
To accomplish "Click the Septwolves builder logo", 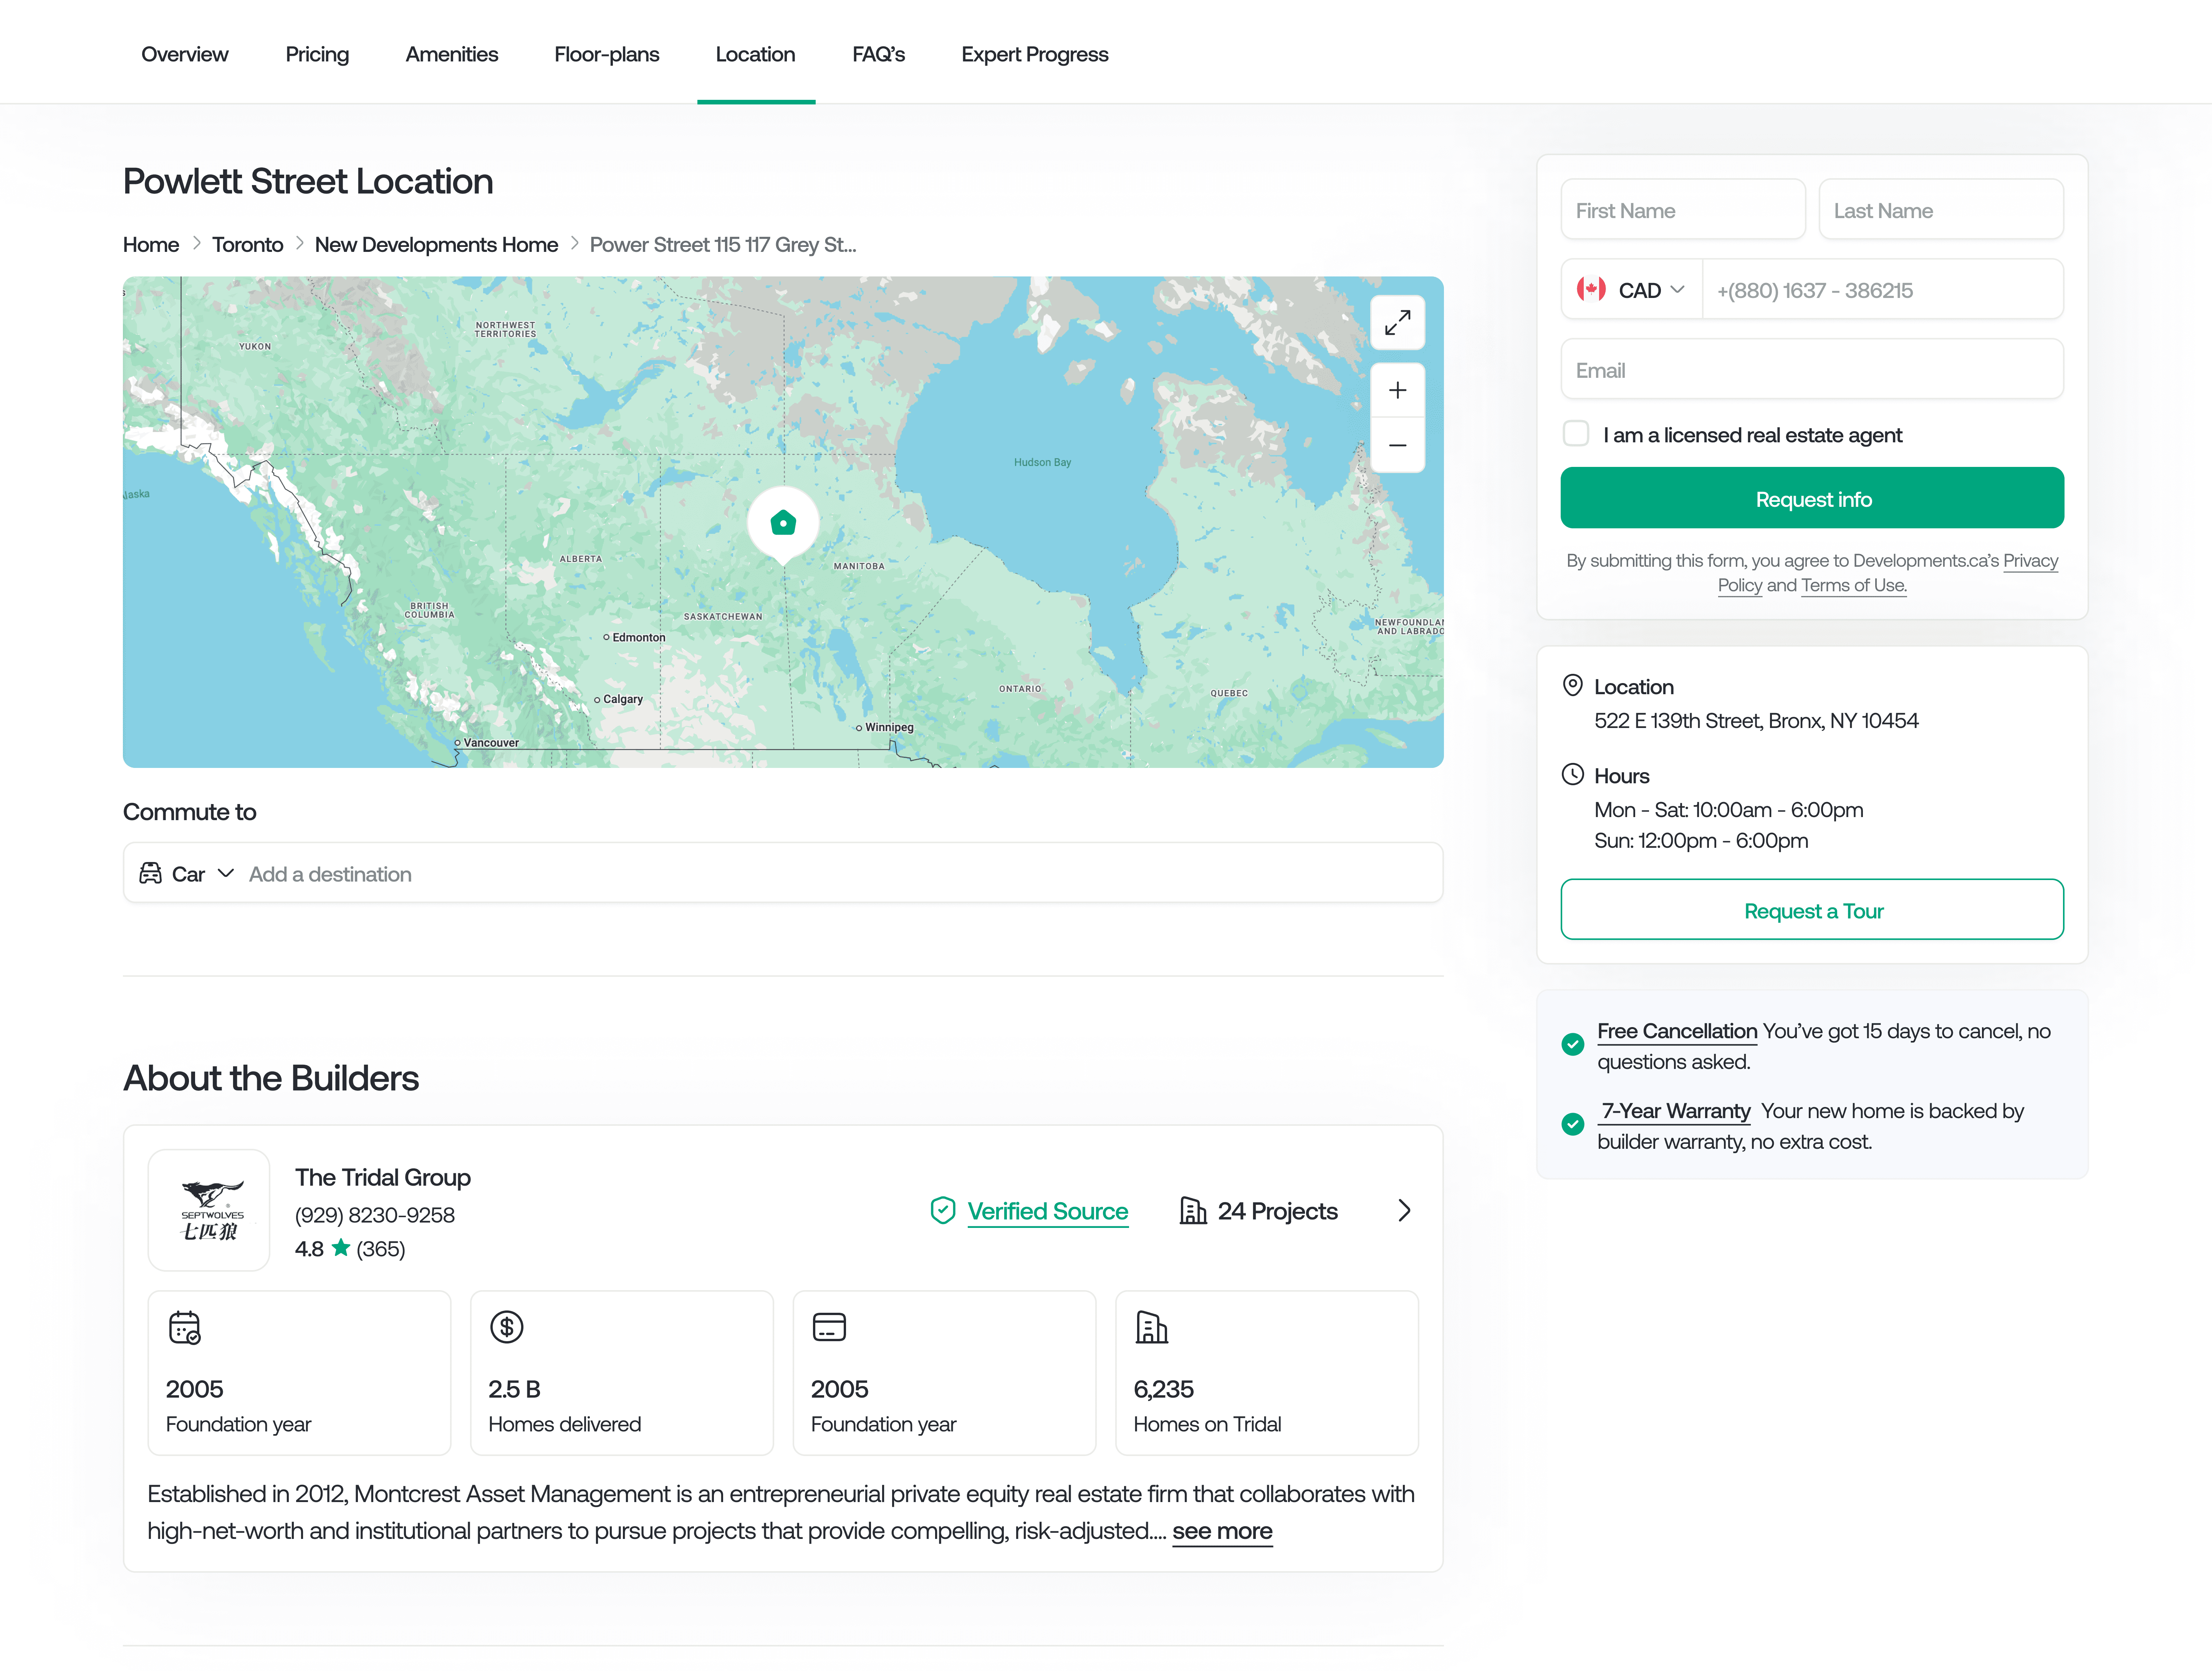I will (x=209, y=1210).
